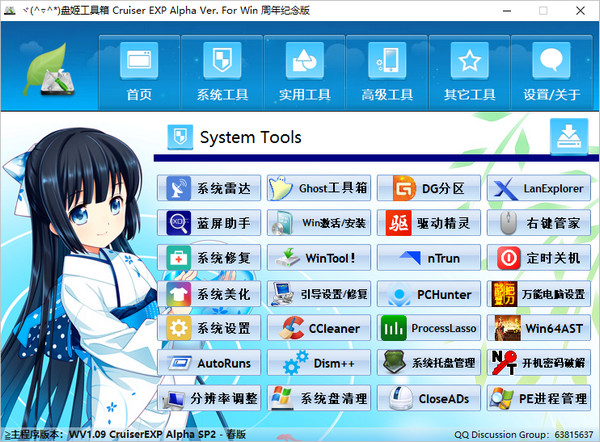Open the 其它工具 tab
Viewport: 600px width, 442px height.
pyautogui.click(x=470, y=73)
